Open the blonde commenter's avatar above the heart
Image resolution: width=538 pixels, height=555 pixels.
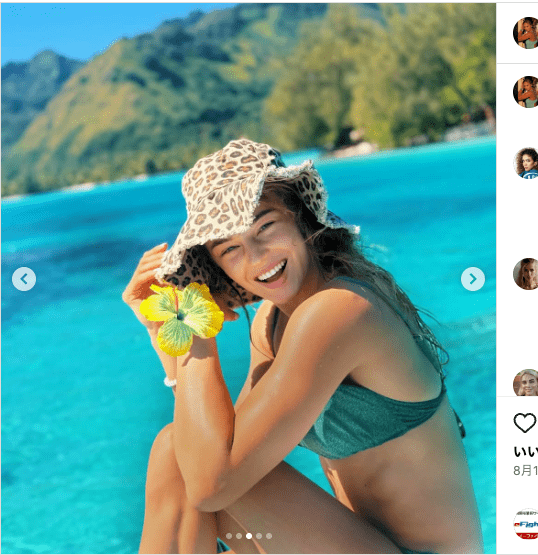(526, 383)
